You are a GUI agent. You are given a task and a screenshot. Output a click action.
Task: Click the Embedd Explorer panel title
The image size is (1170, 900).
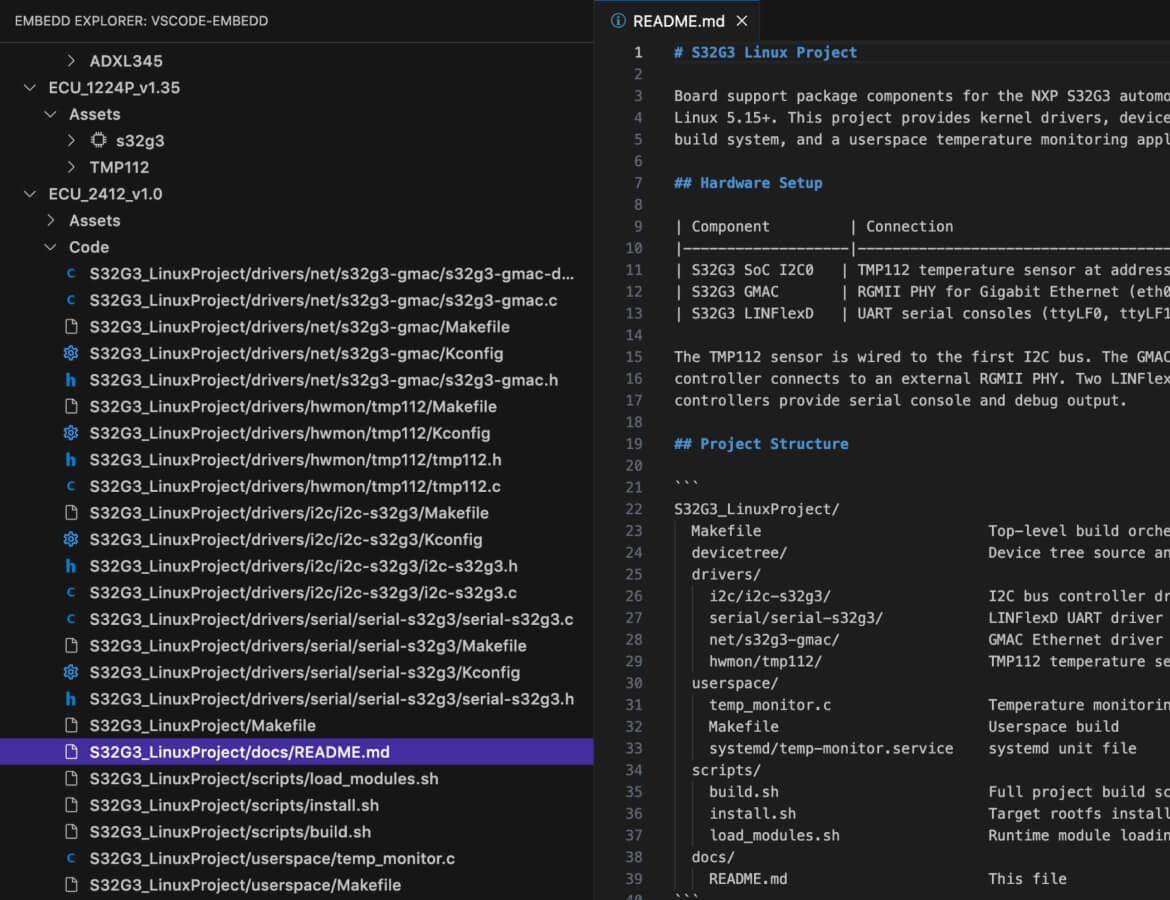[141, 21]
